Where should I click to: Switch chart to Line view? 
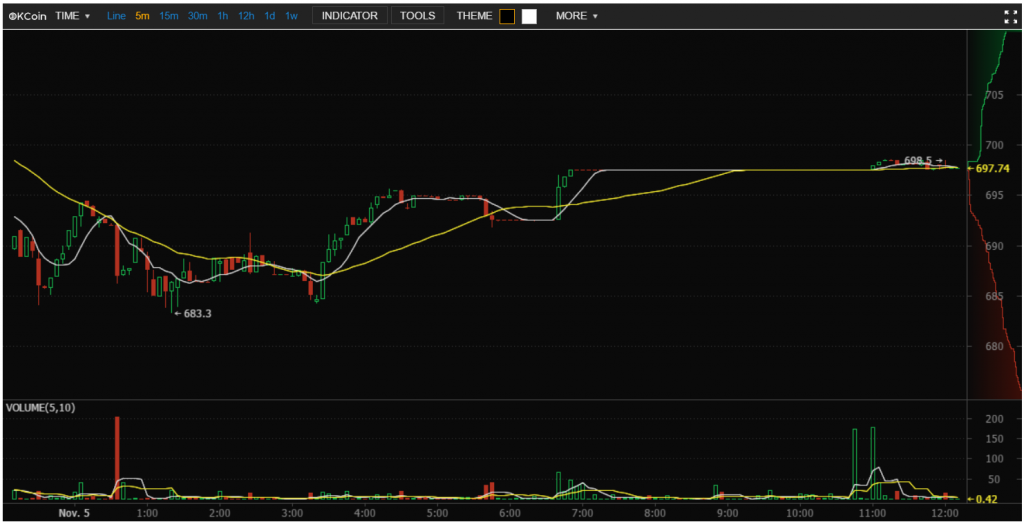click(x=116, y=16)
